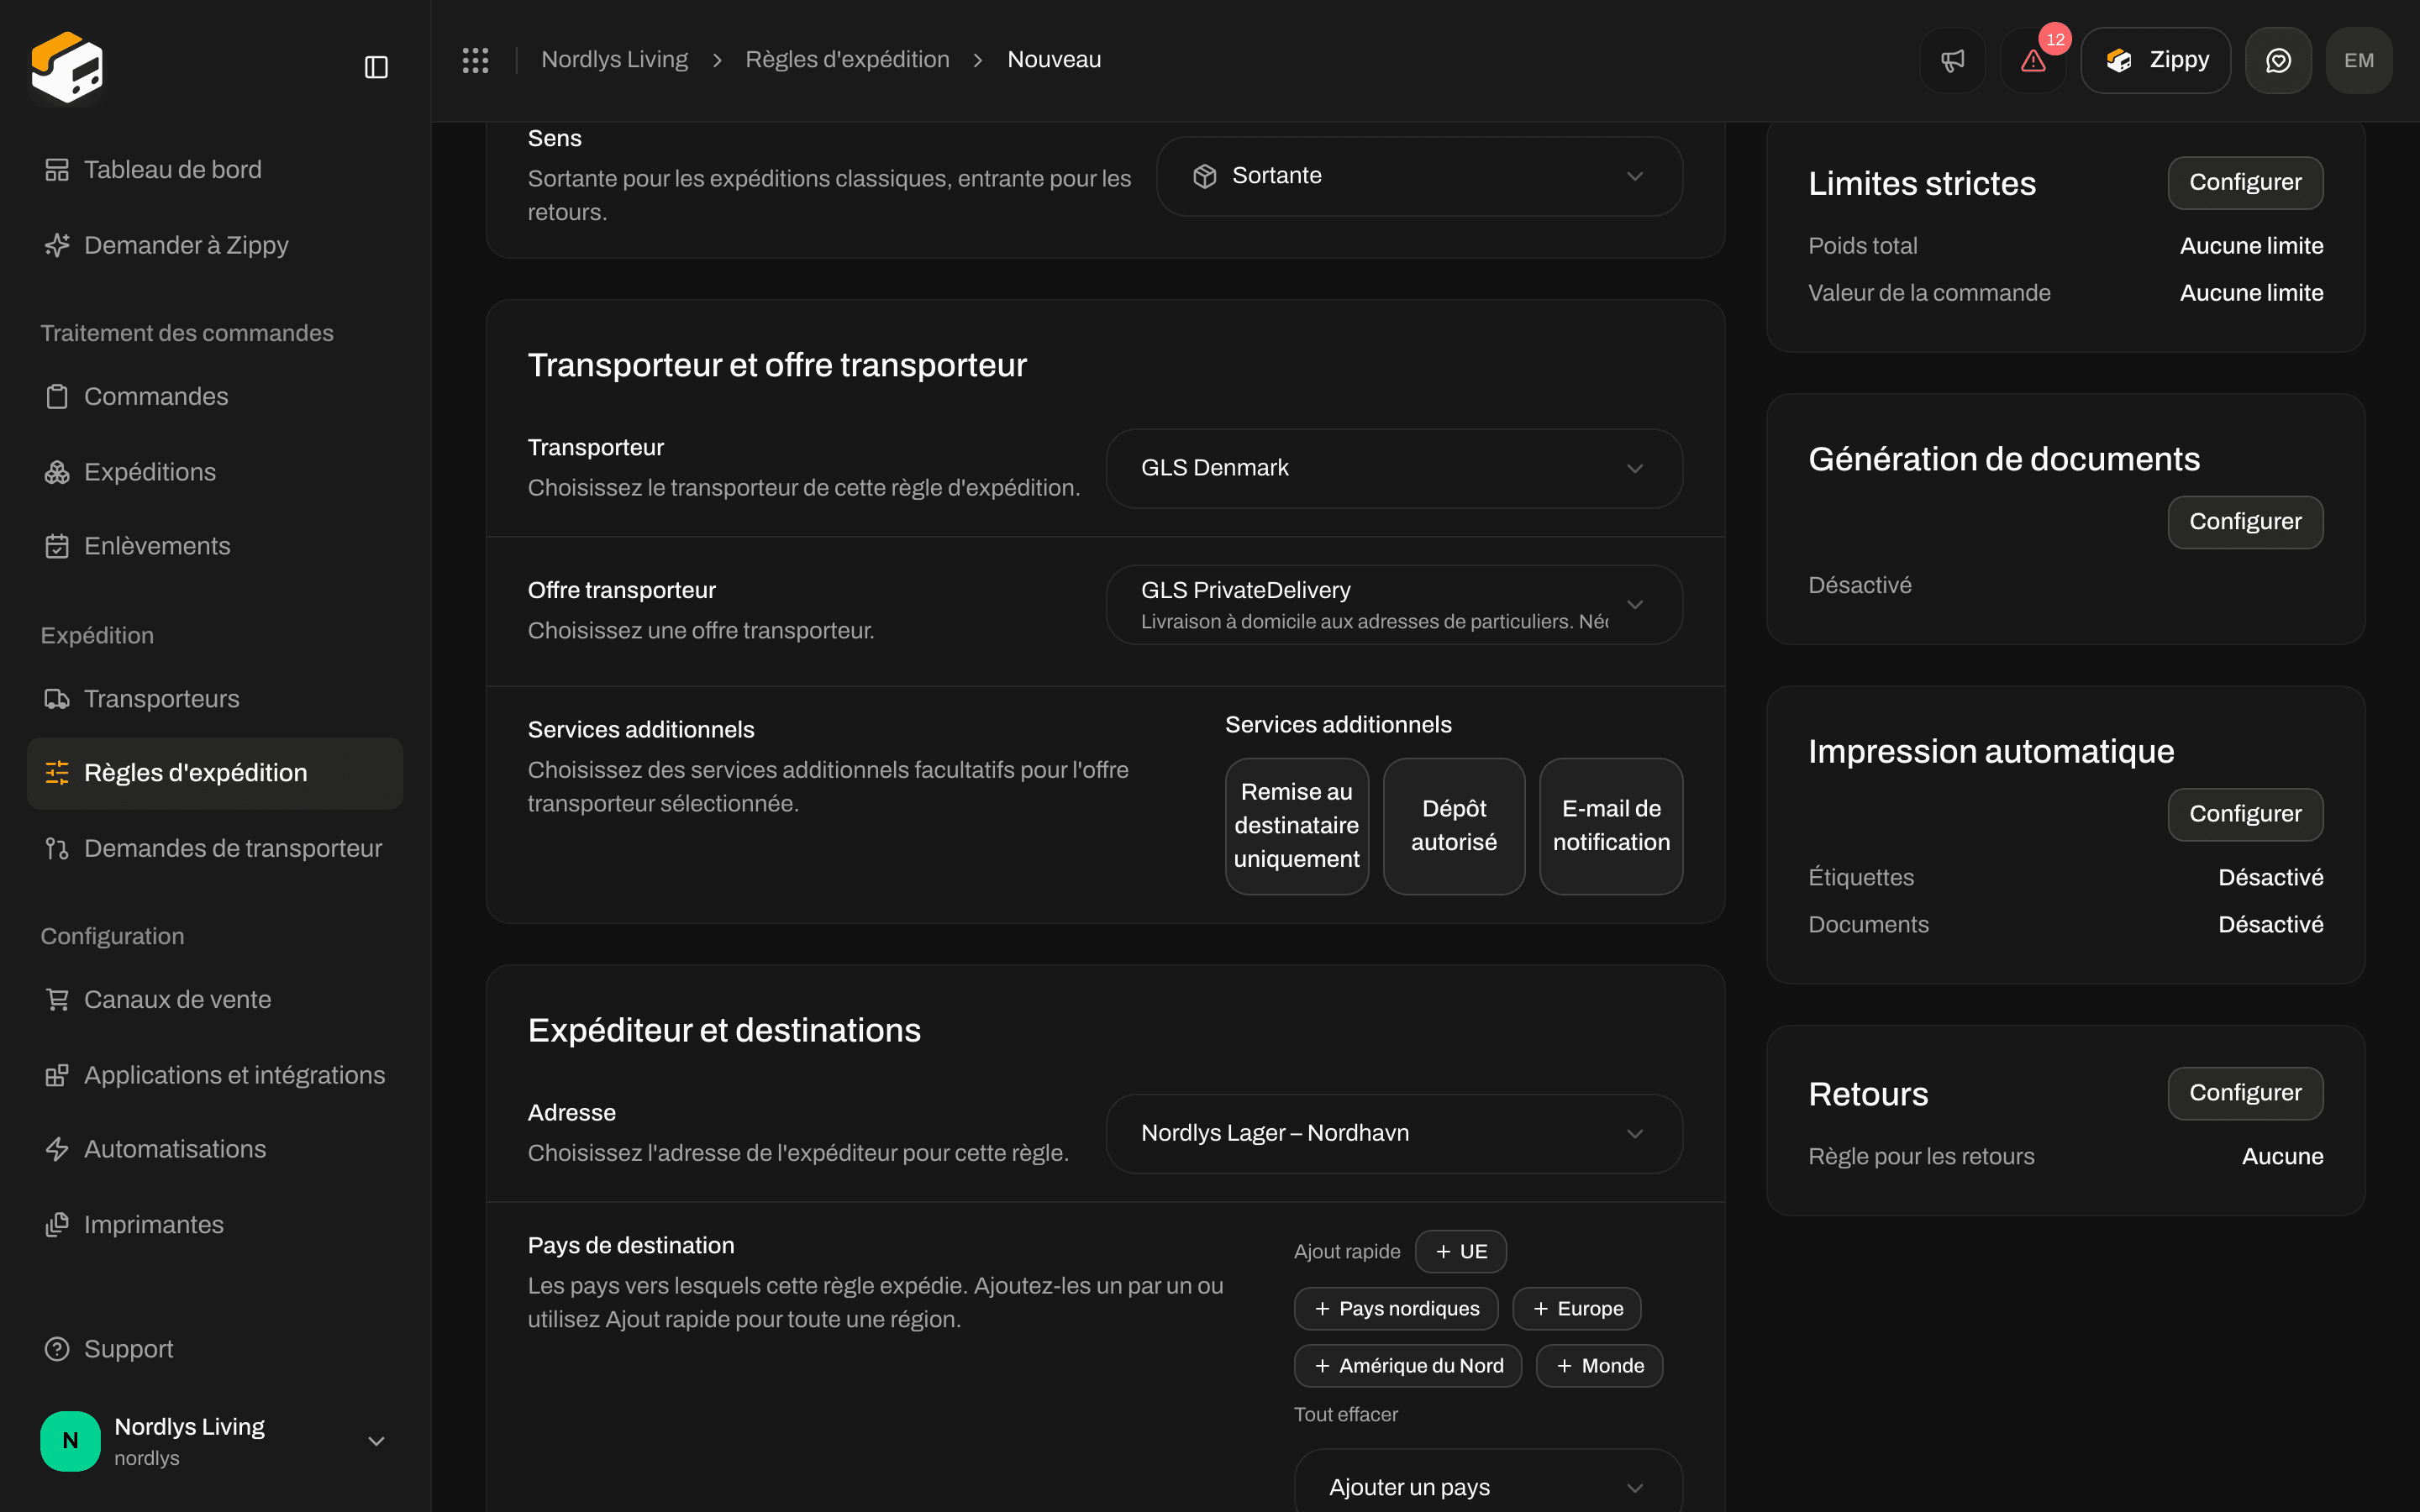
Task: Add Amérique du Nord via quick add
Action: 1408,1366
